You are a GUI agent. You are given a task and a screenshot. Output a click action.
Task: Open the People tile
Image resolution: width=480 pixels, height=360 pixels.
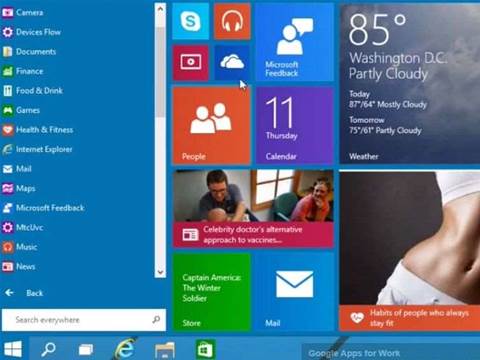[211, 125]
